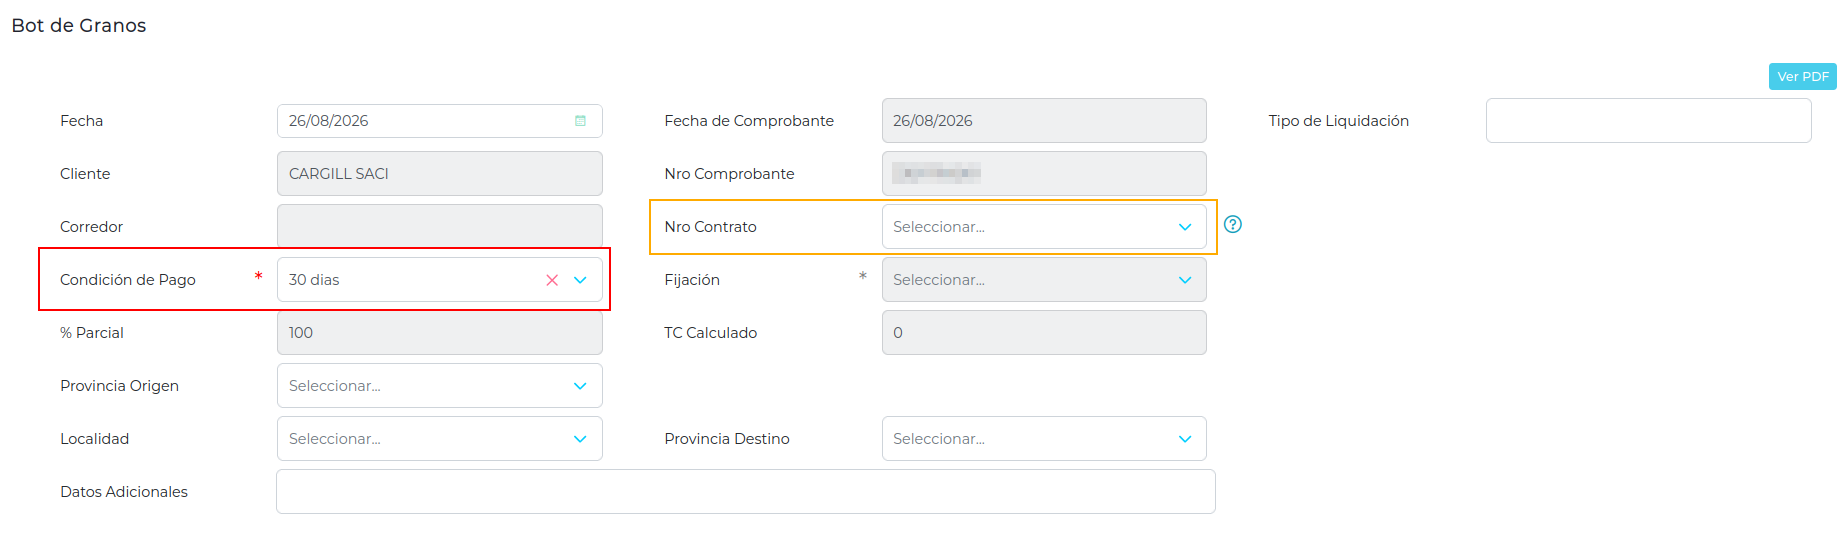This screenshot has width=1848, height=533.
Task: Open the Fijación dropdown
Action: pos(1044,280)
